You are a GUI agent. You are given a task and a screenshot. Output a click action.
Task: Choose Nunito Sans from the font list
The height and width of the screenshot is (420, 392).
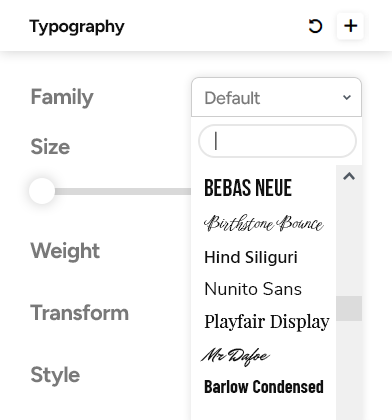[253, 289]
